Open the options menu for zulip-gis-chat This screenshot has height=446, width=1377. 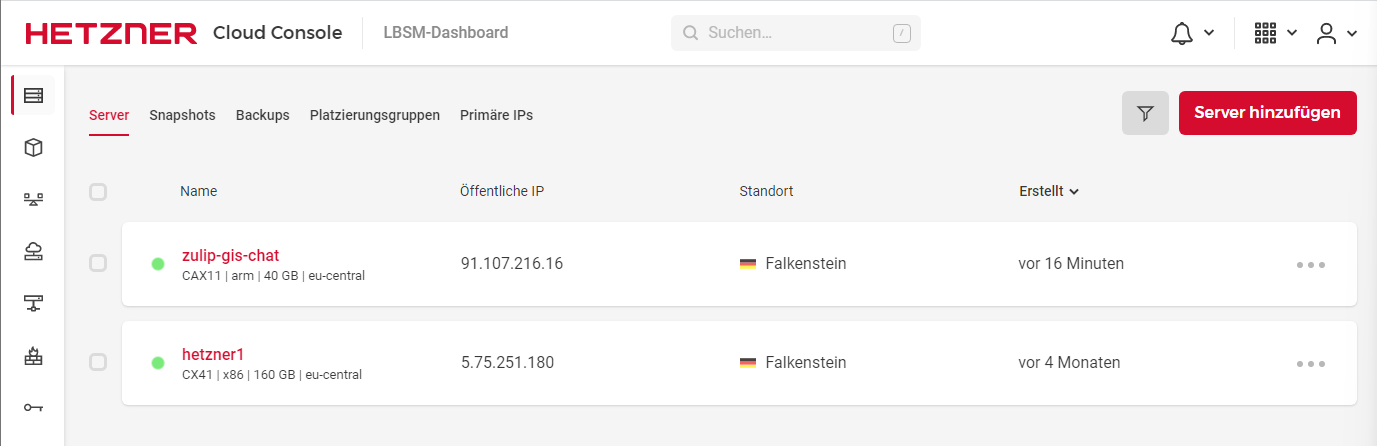pos(1310,265)
